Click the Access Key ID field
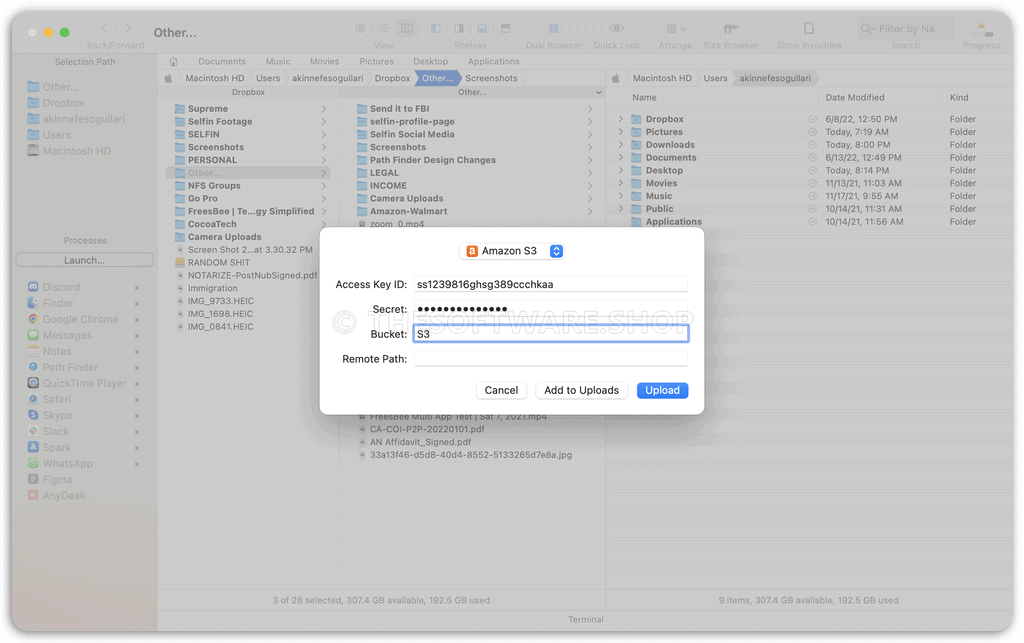Screen dimensions: 1024x643 551,284
